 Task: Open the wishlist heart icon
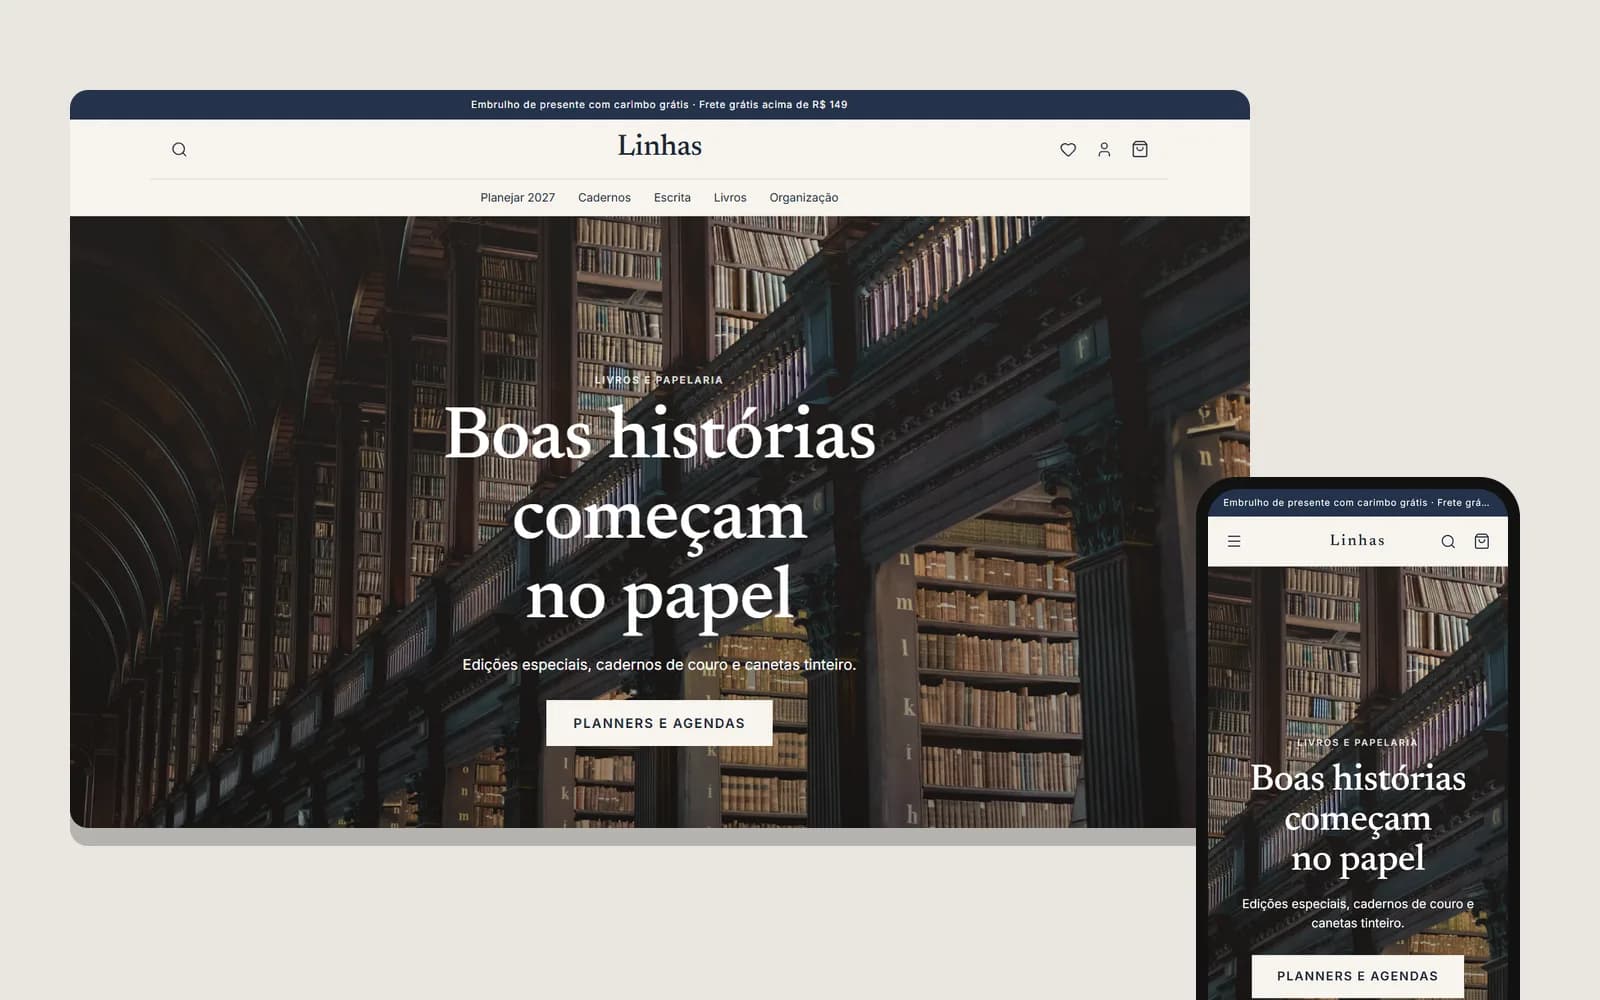pos(1068,149)
